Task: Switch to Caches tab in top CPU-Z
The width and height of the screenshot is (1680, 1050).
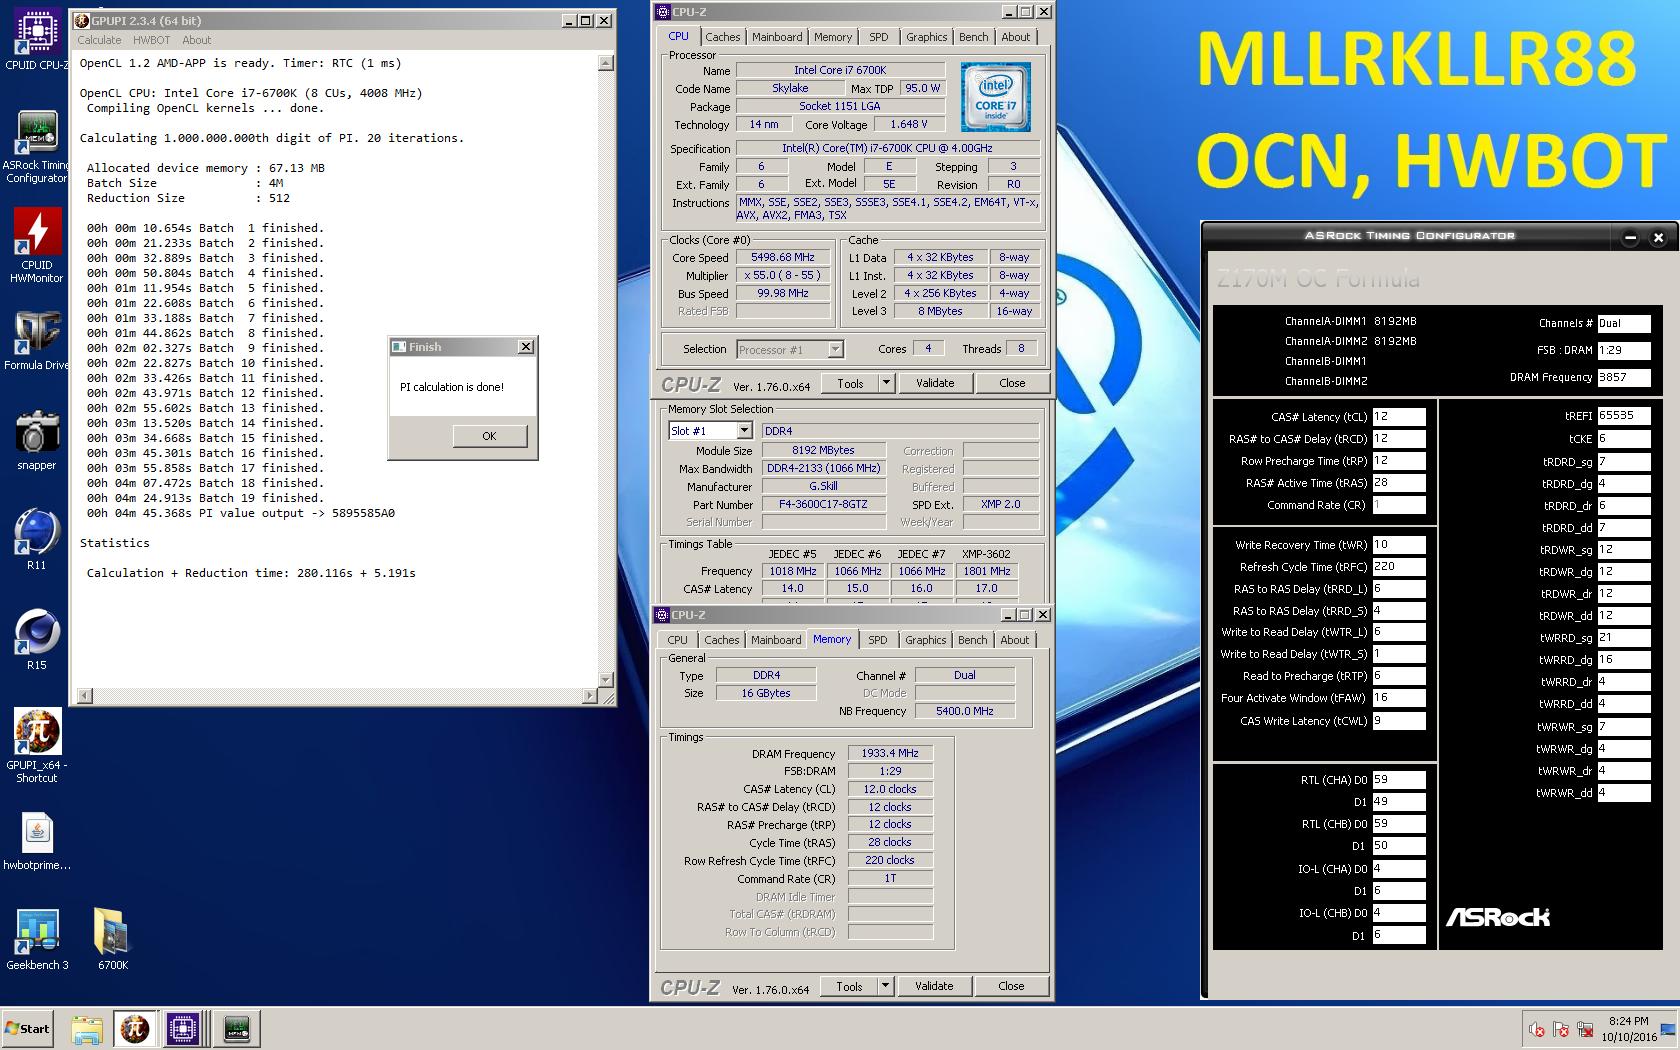Action: click(722, 37)
